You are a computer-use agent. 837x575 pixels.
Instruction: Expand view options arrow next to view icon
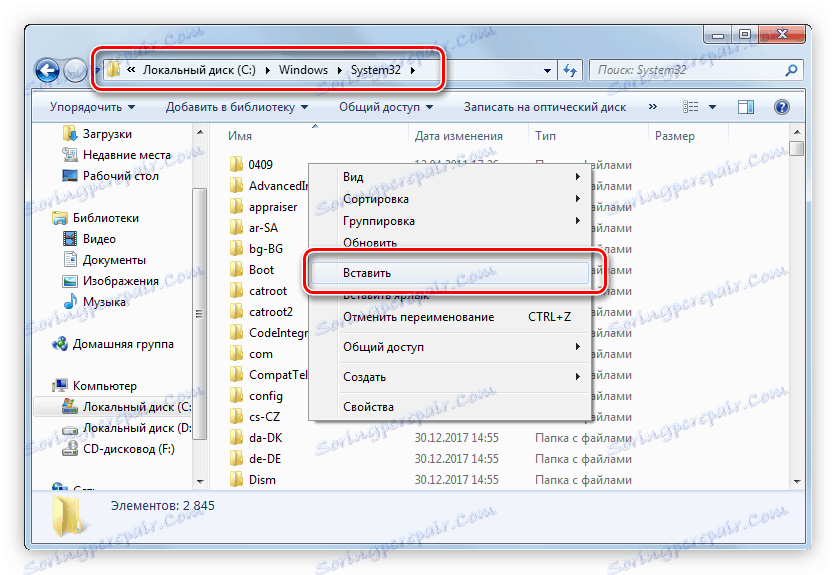[712, 107]
